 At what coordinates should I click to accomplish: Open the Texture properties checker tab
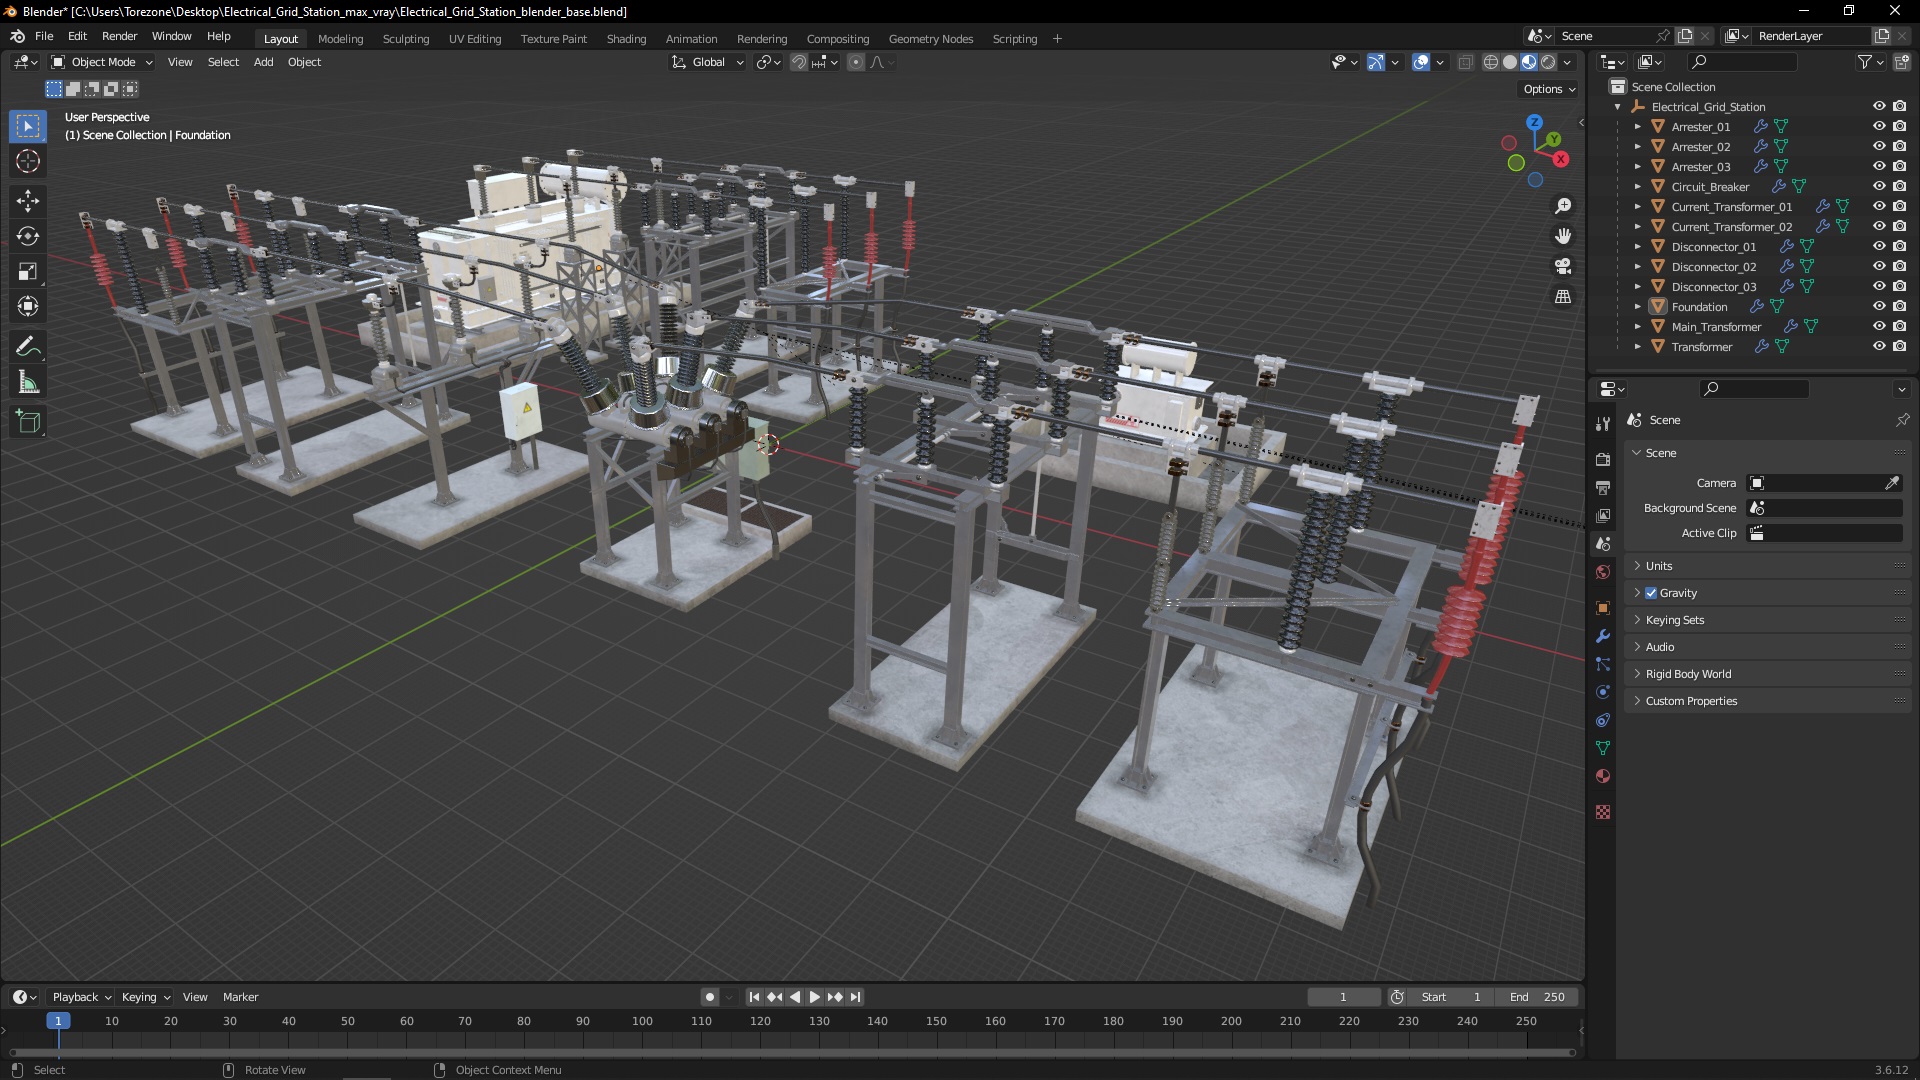pyautogui.click(x=1603, y=812)
